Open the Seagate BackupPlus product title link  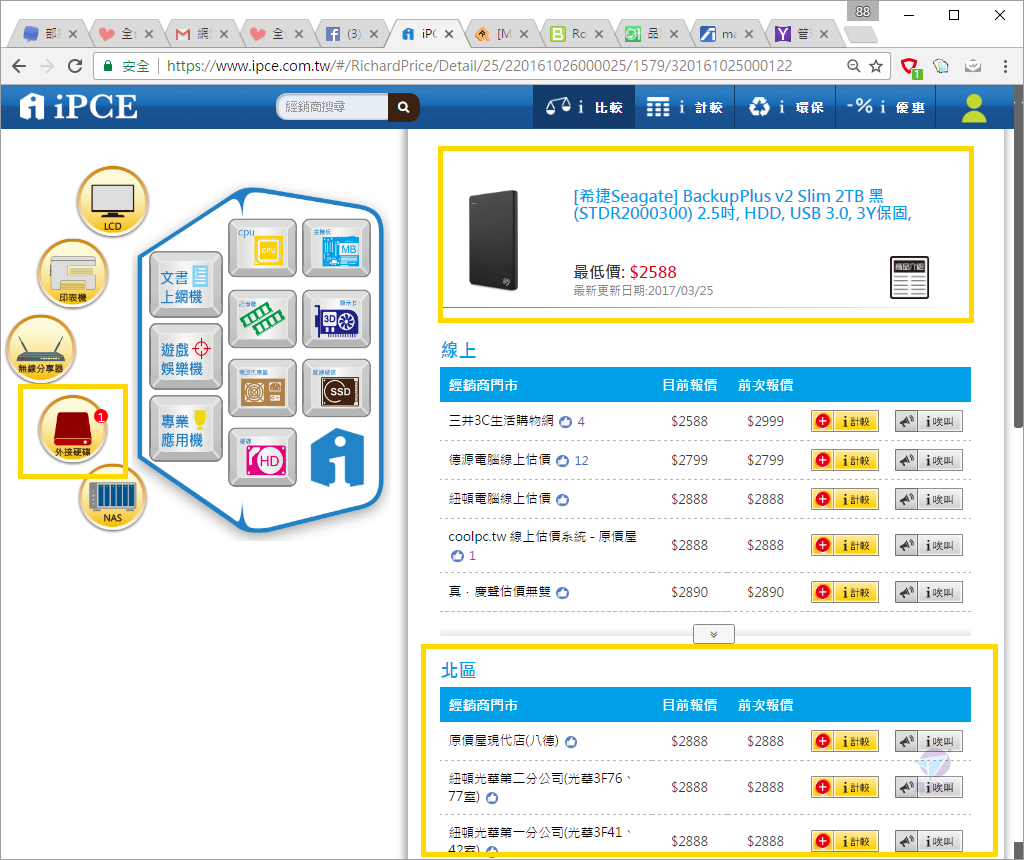(x=742, y=205)
